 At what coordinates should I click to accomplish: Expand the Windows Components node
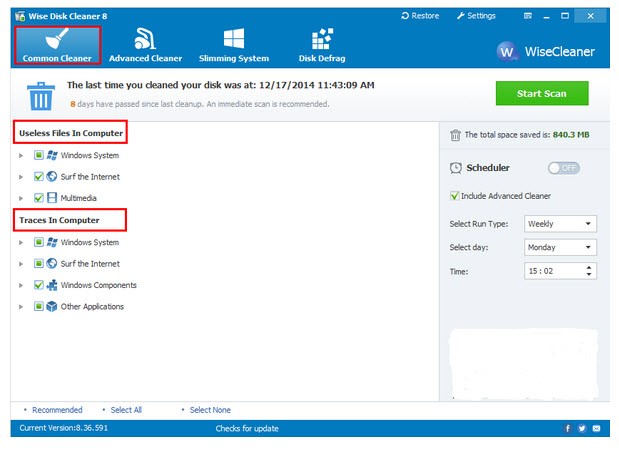click(21, 285)
